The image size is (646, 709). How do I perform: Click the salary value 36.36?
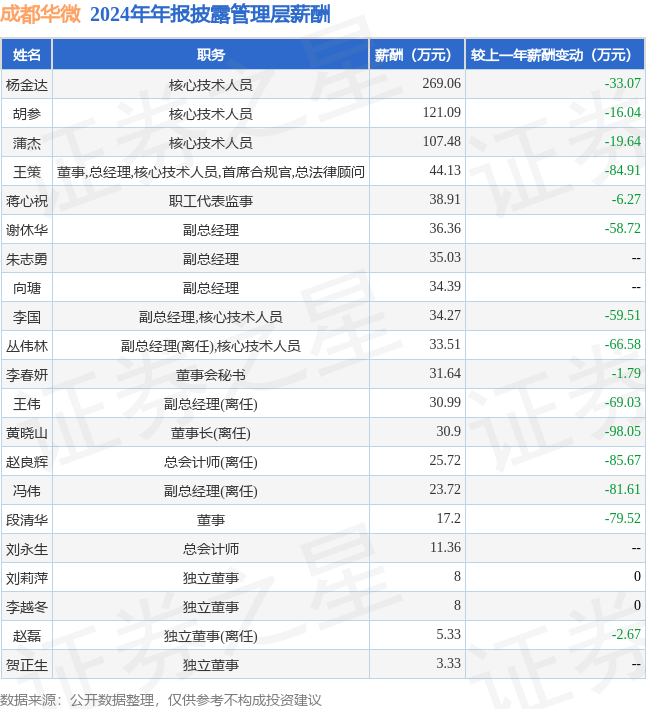coord(445,228)
